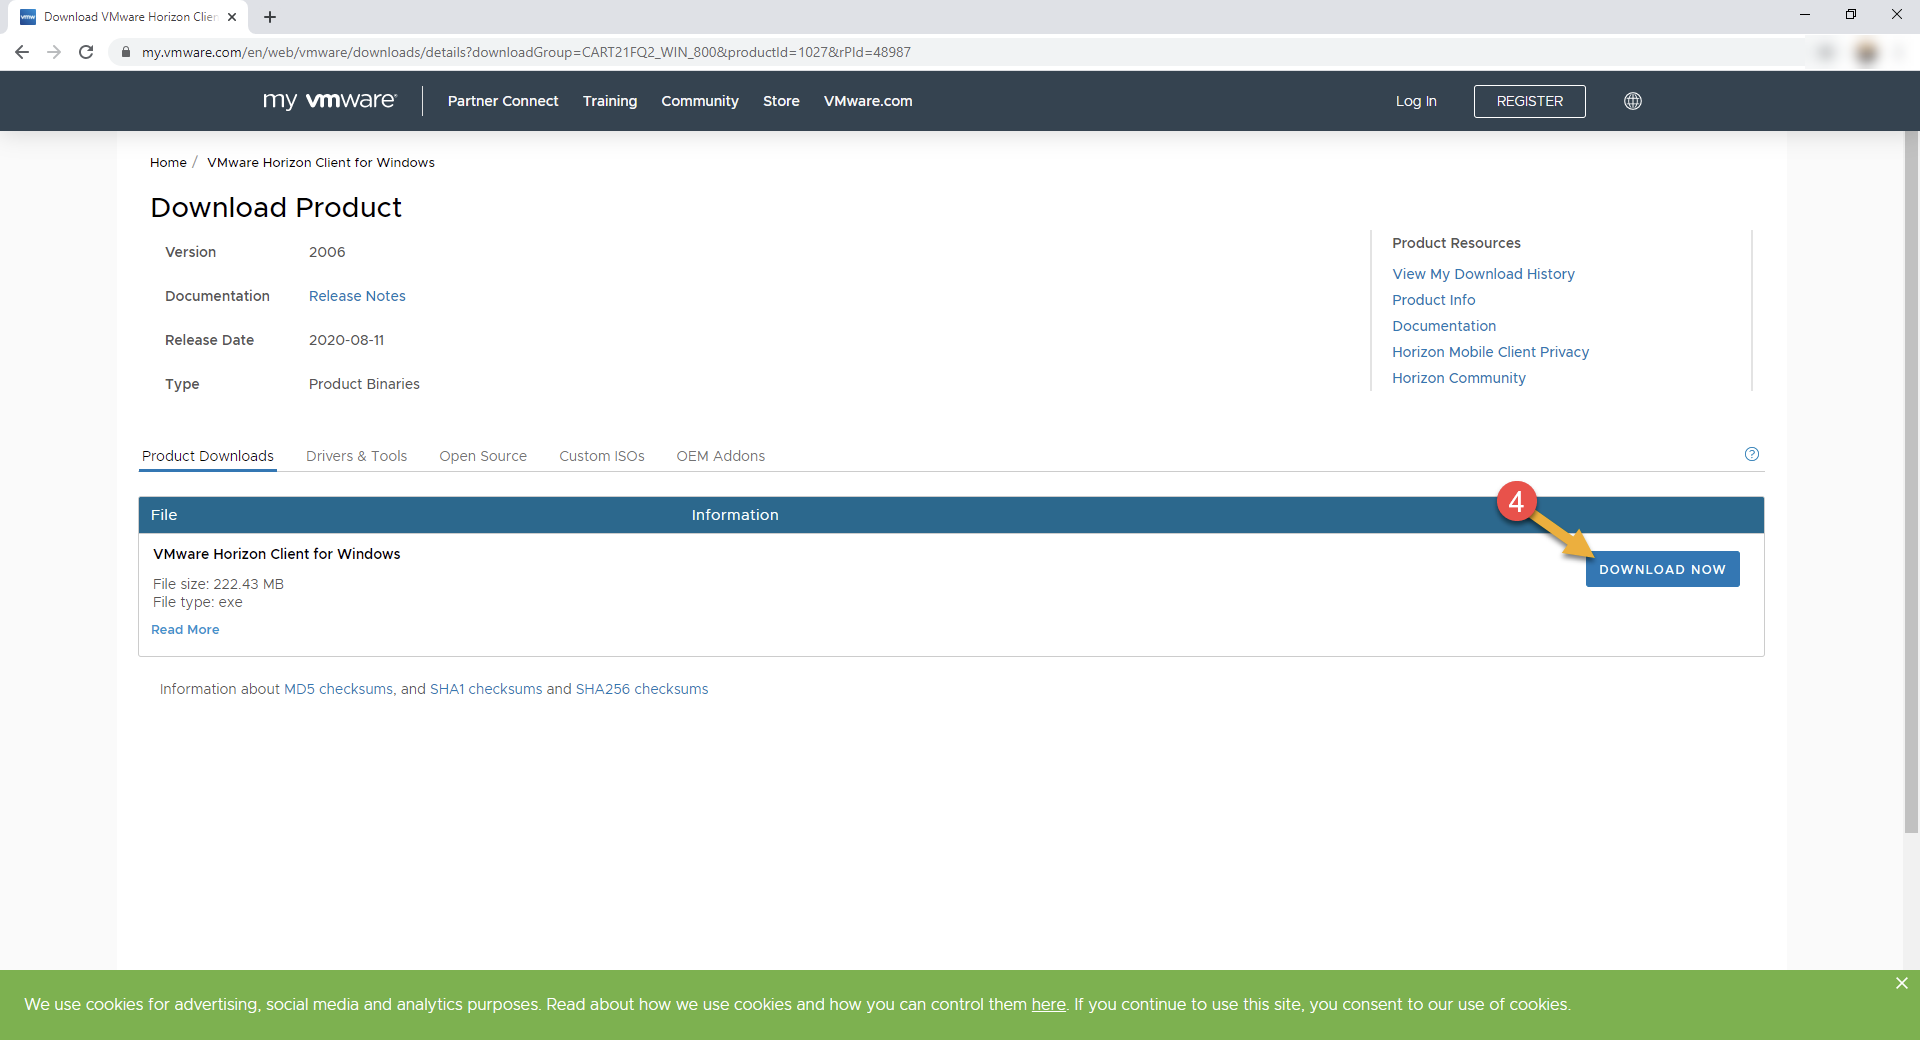Click the REGISTER button
Image resolution: width=1920 pixels, height=1040 pixels.
[1529, 101]
